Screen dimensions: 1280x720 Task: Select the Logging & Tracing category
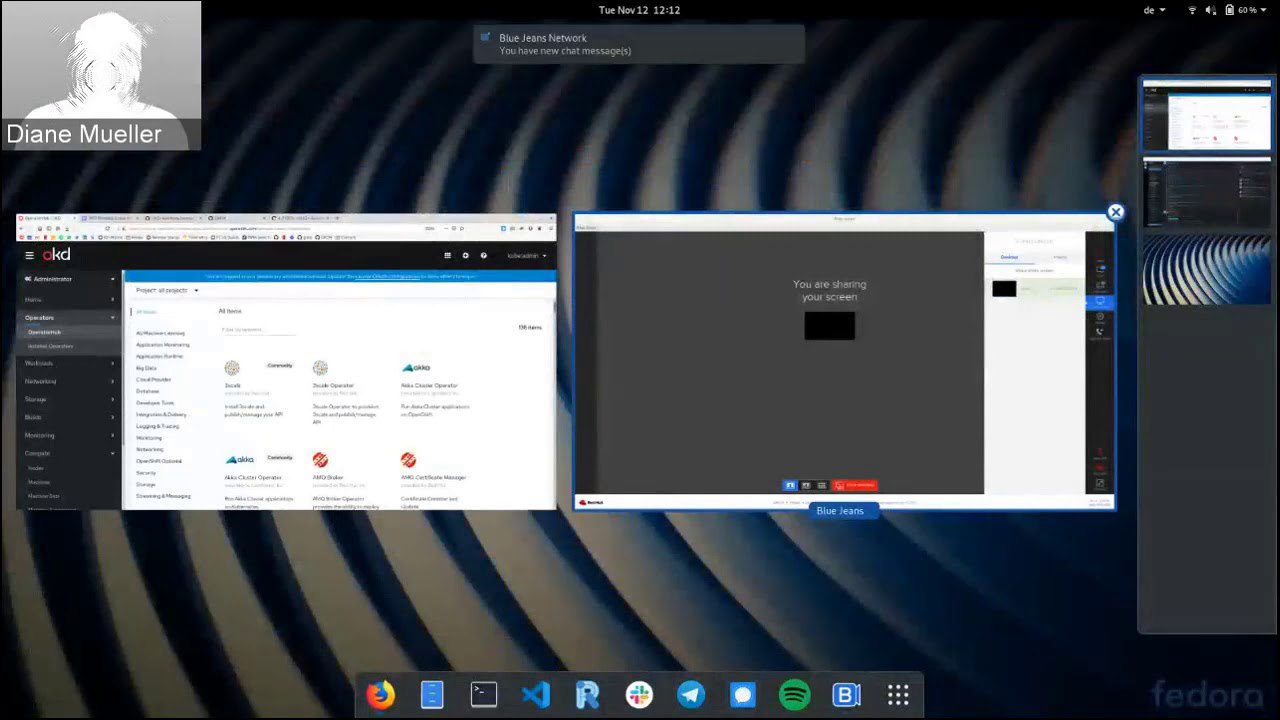click(158, 426)
